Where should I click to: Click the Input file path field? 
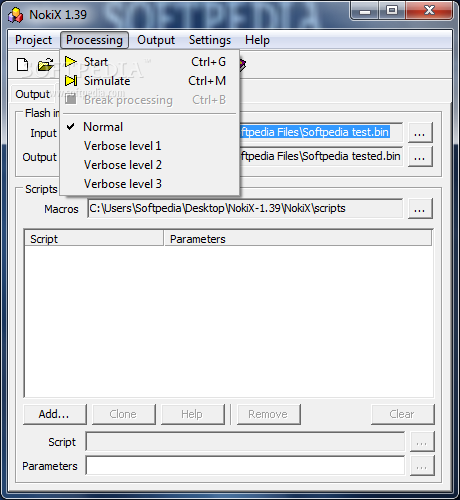pos(320,132)
